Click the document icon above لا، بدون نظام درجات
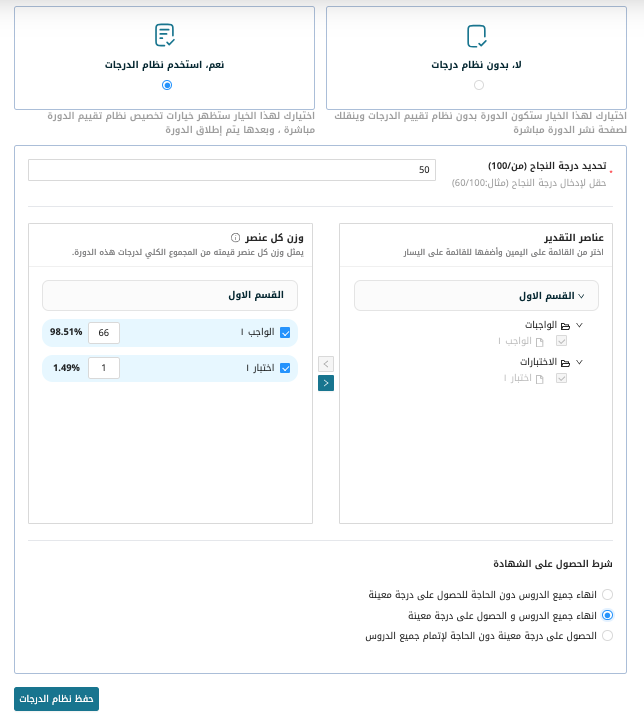 pos(477,37)
